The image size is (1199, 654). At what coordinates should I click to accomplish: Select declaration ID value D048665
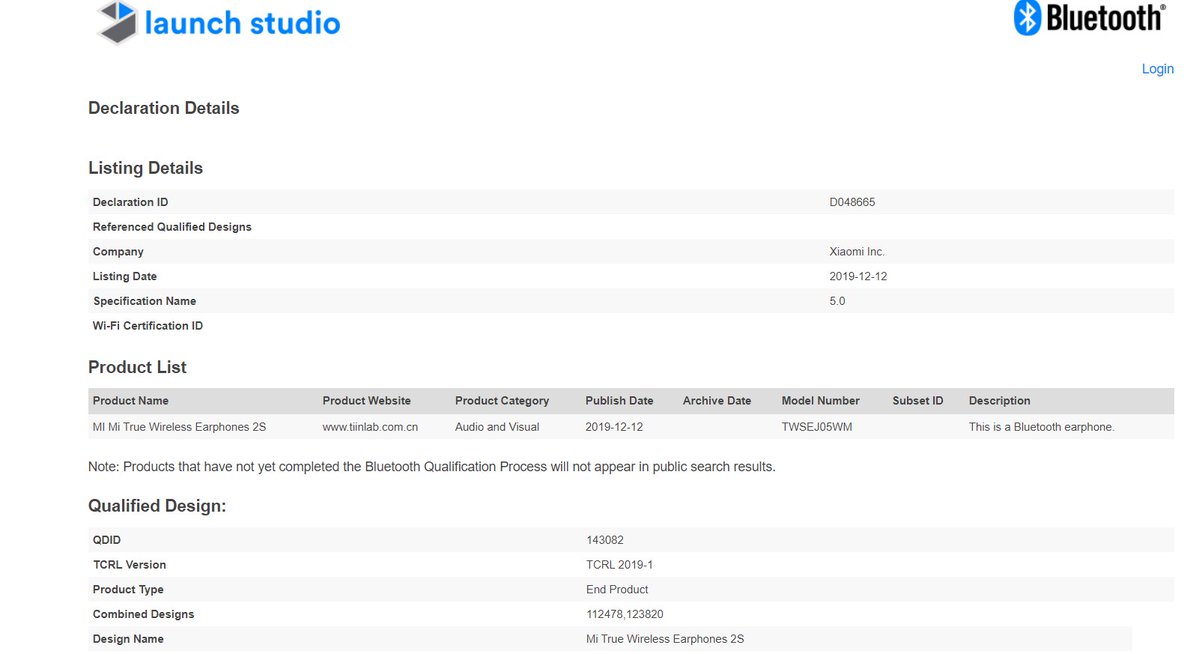click(852, 202)
